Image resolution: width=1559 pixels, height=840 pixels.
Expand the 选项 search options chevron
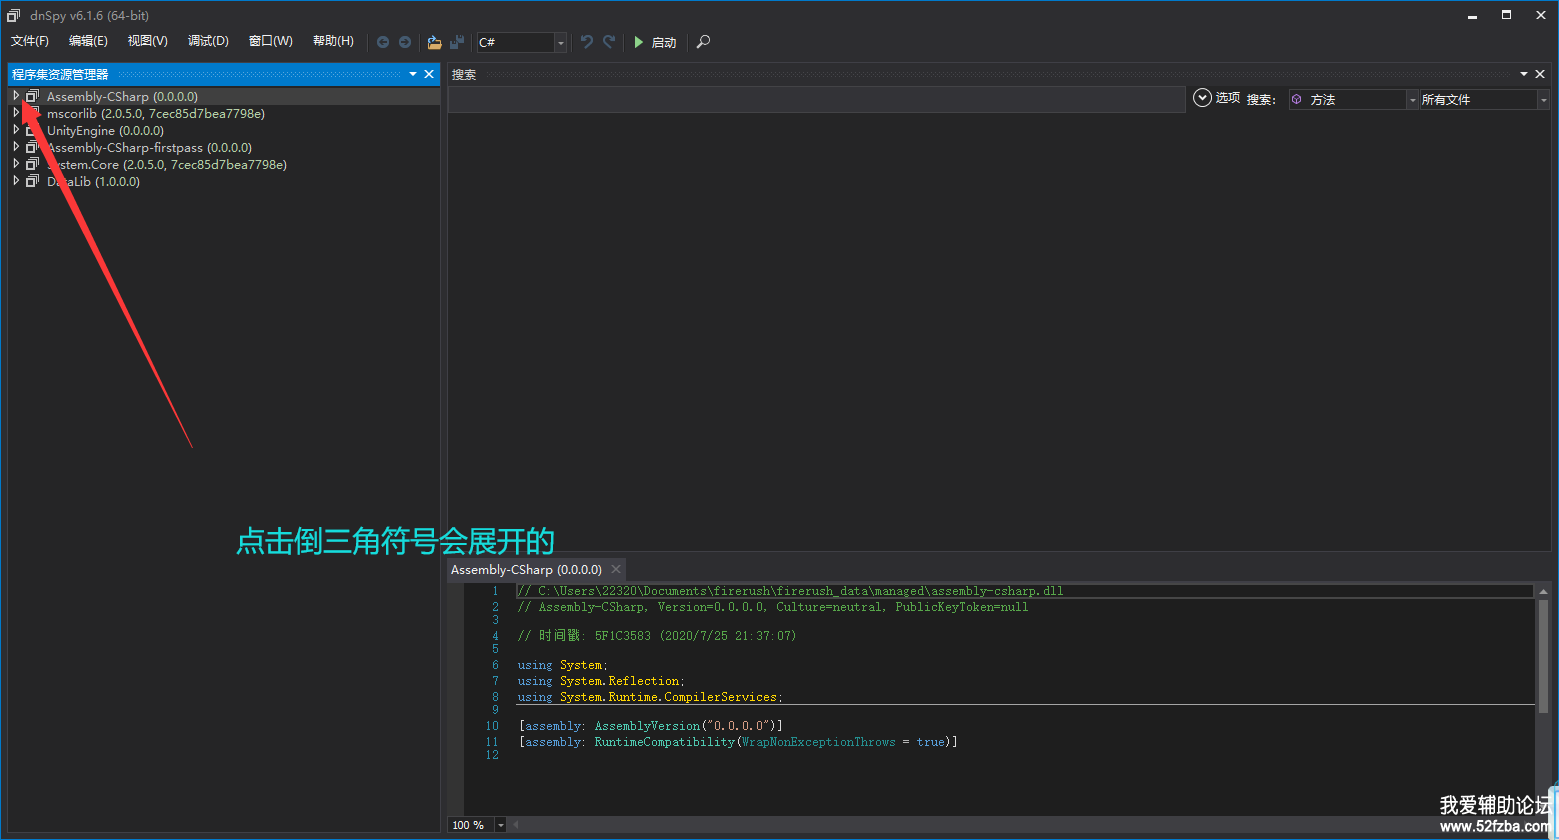pyautogui.click(x=1203, y=98)
